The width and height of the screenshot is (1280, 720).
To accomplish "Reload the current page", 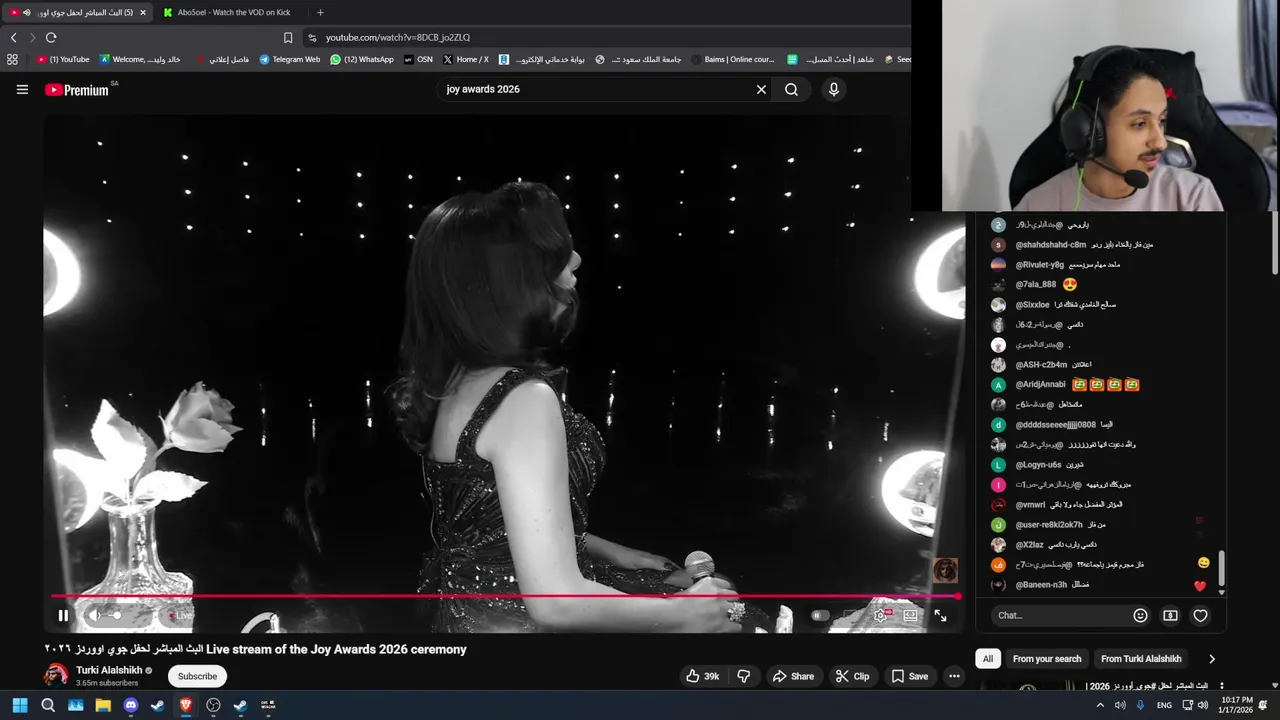I will tap(51, 37).
